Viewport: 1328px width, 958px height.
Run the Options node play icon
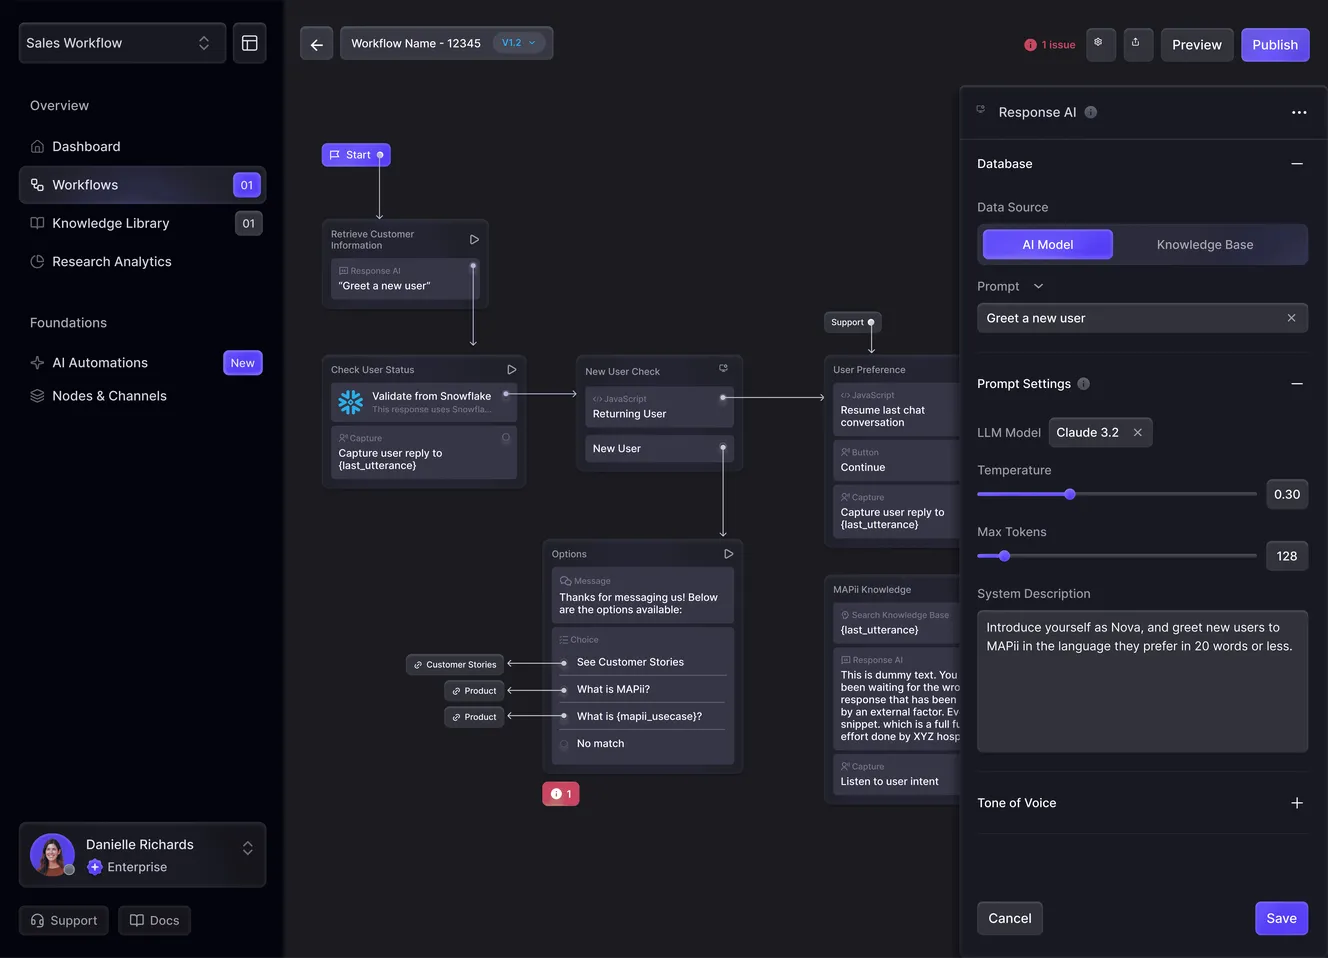point(728,554)
